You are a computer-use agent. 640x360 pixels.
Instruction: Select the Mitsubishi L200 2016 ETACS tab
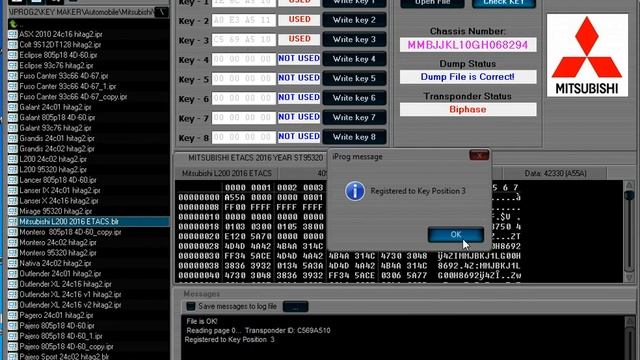click(227, 173)
